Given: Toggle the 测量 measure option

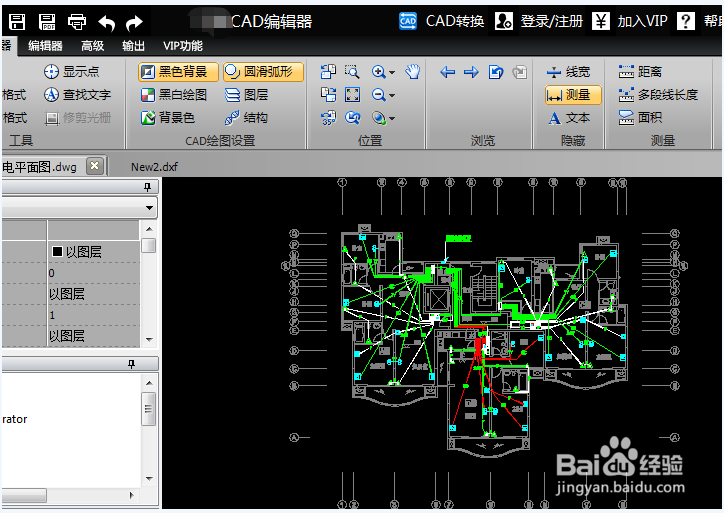Looking at the screenshot, I should coord(573,95).
